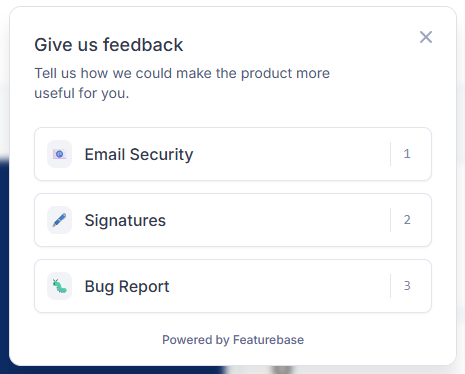Image resolution: width=465 pixels, height=374 pixels.
Task: Click the "Email Security" text label
Action: click(x=139, y=154)
